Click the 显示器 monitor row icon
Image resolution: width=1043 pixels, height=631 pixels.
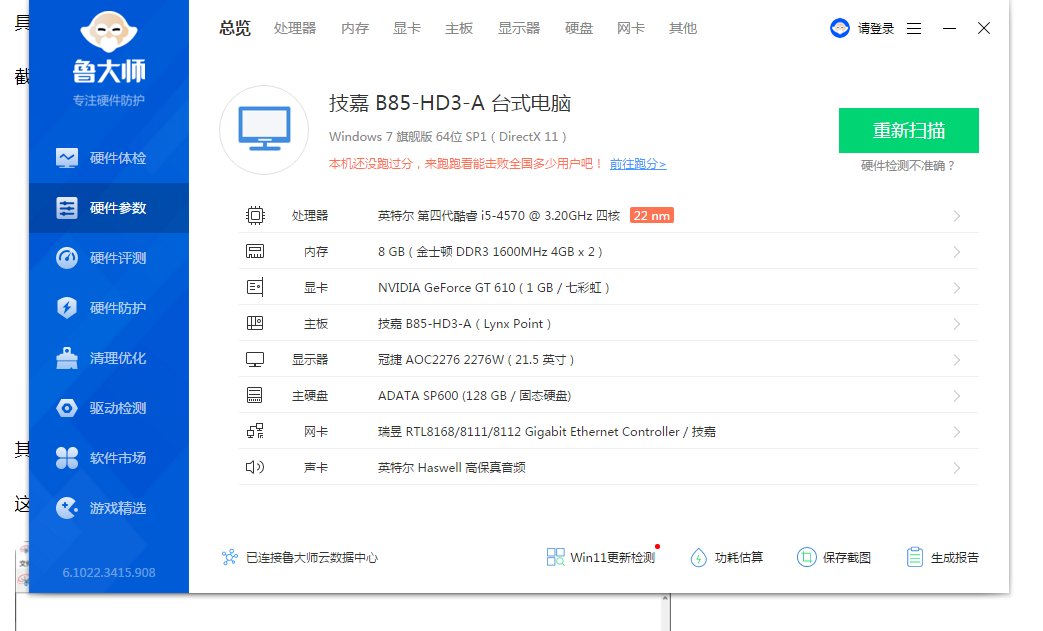pos(255,360)
